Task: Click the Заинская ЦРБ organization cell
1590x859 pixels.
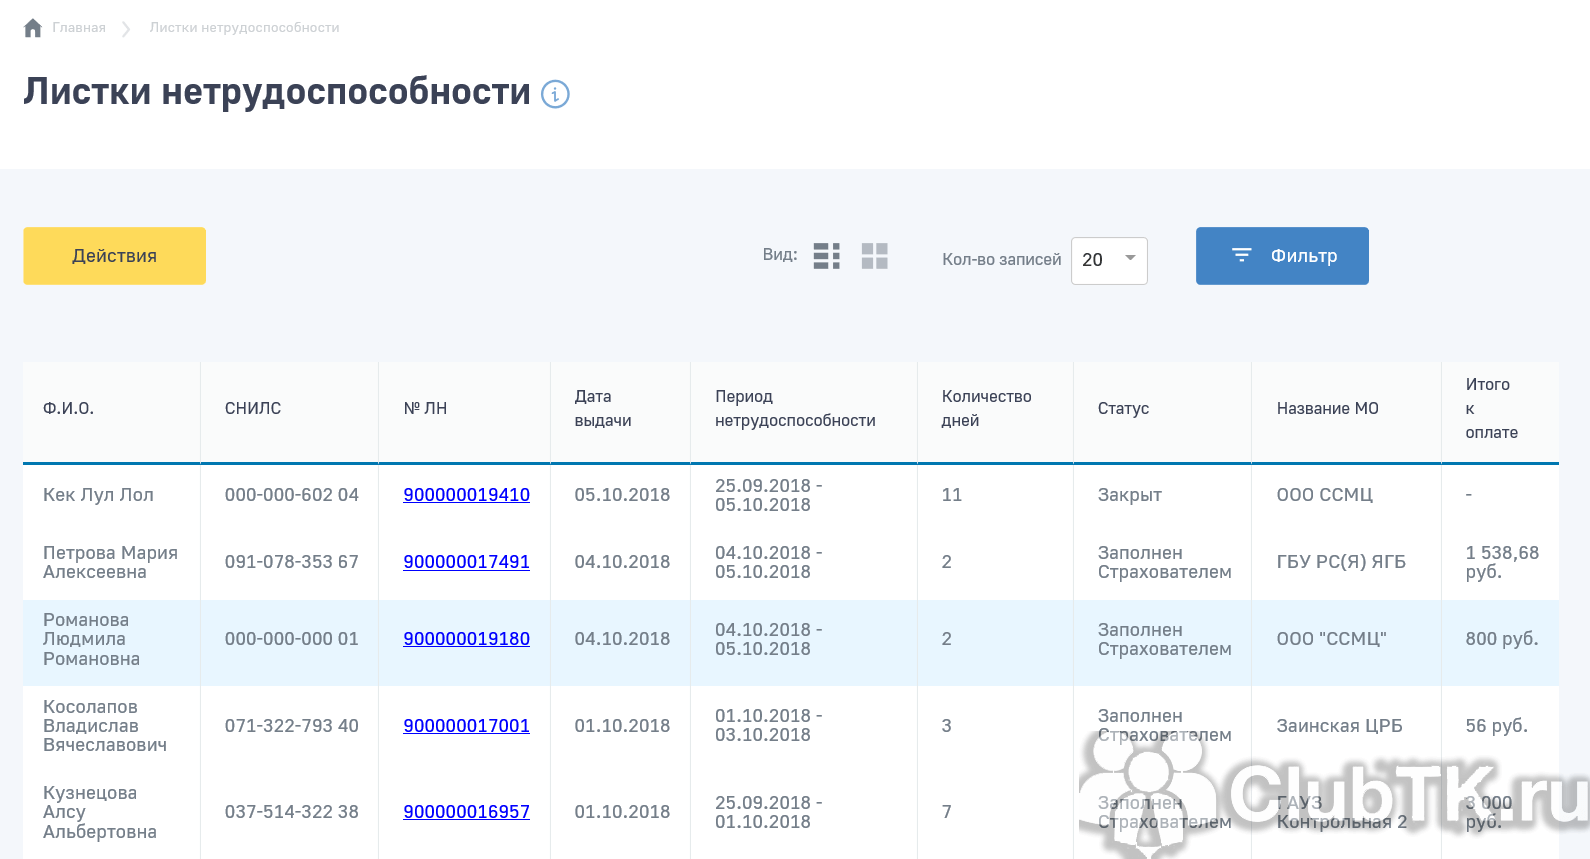Action: (1339, 726)
